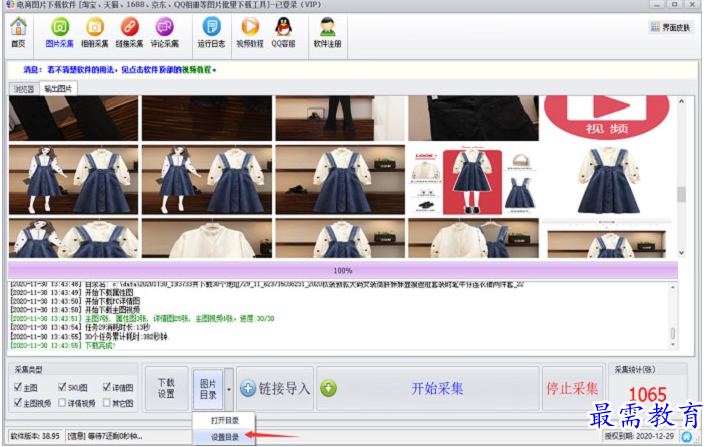Open the 链接采集 link collection tool
The height and width of the screenshot is (447, 711).
coord(129,32)
